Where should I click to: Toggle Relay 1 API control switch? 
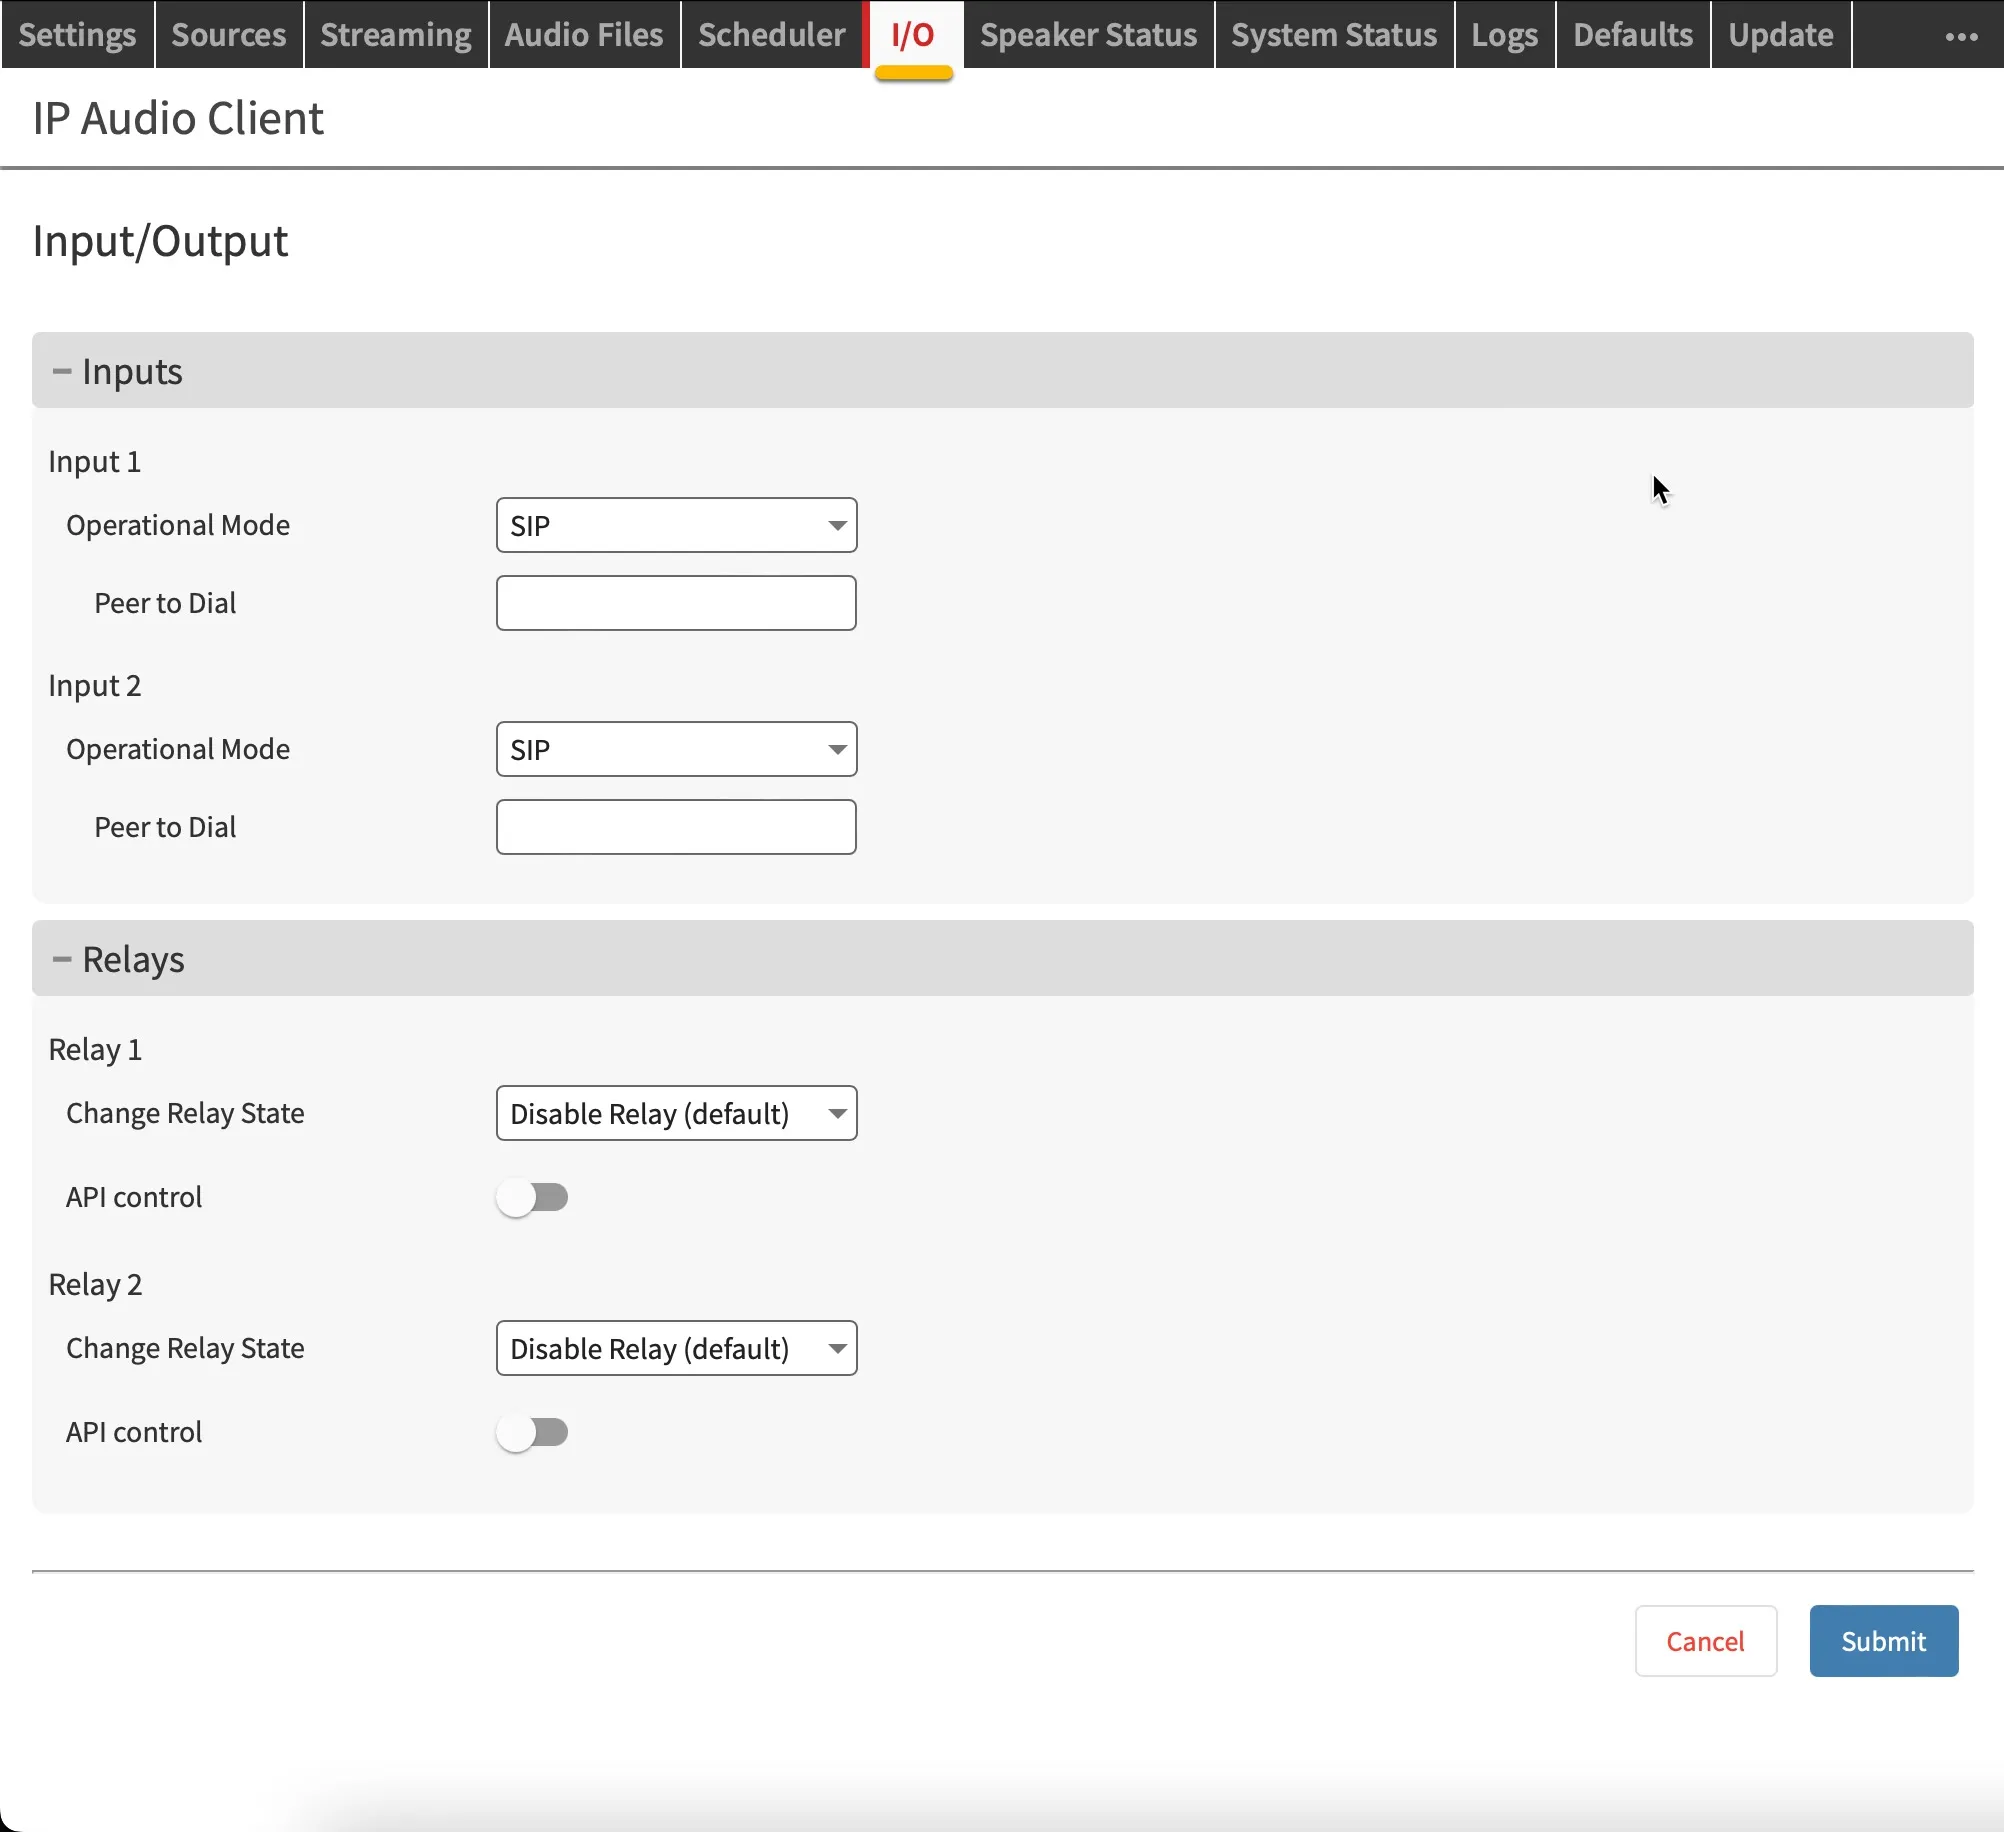pyautogui.click(x=532, y=1197)
